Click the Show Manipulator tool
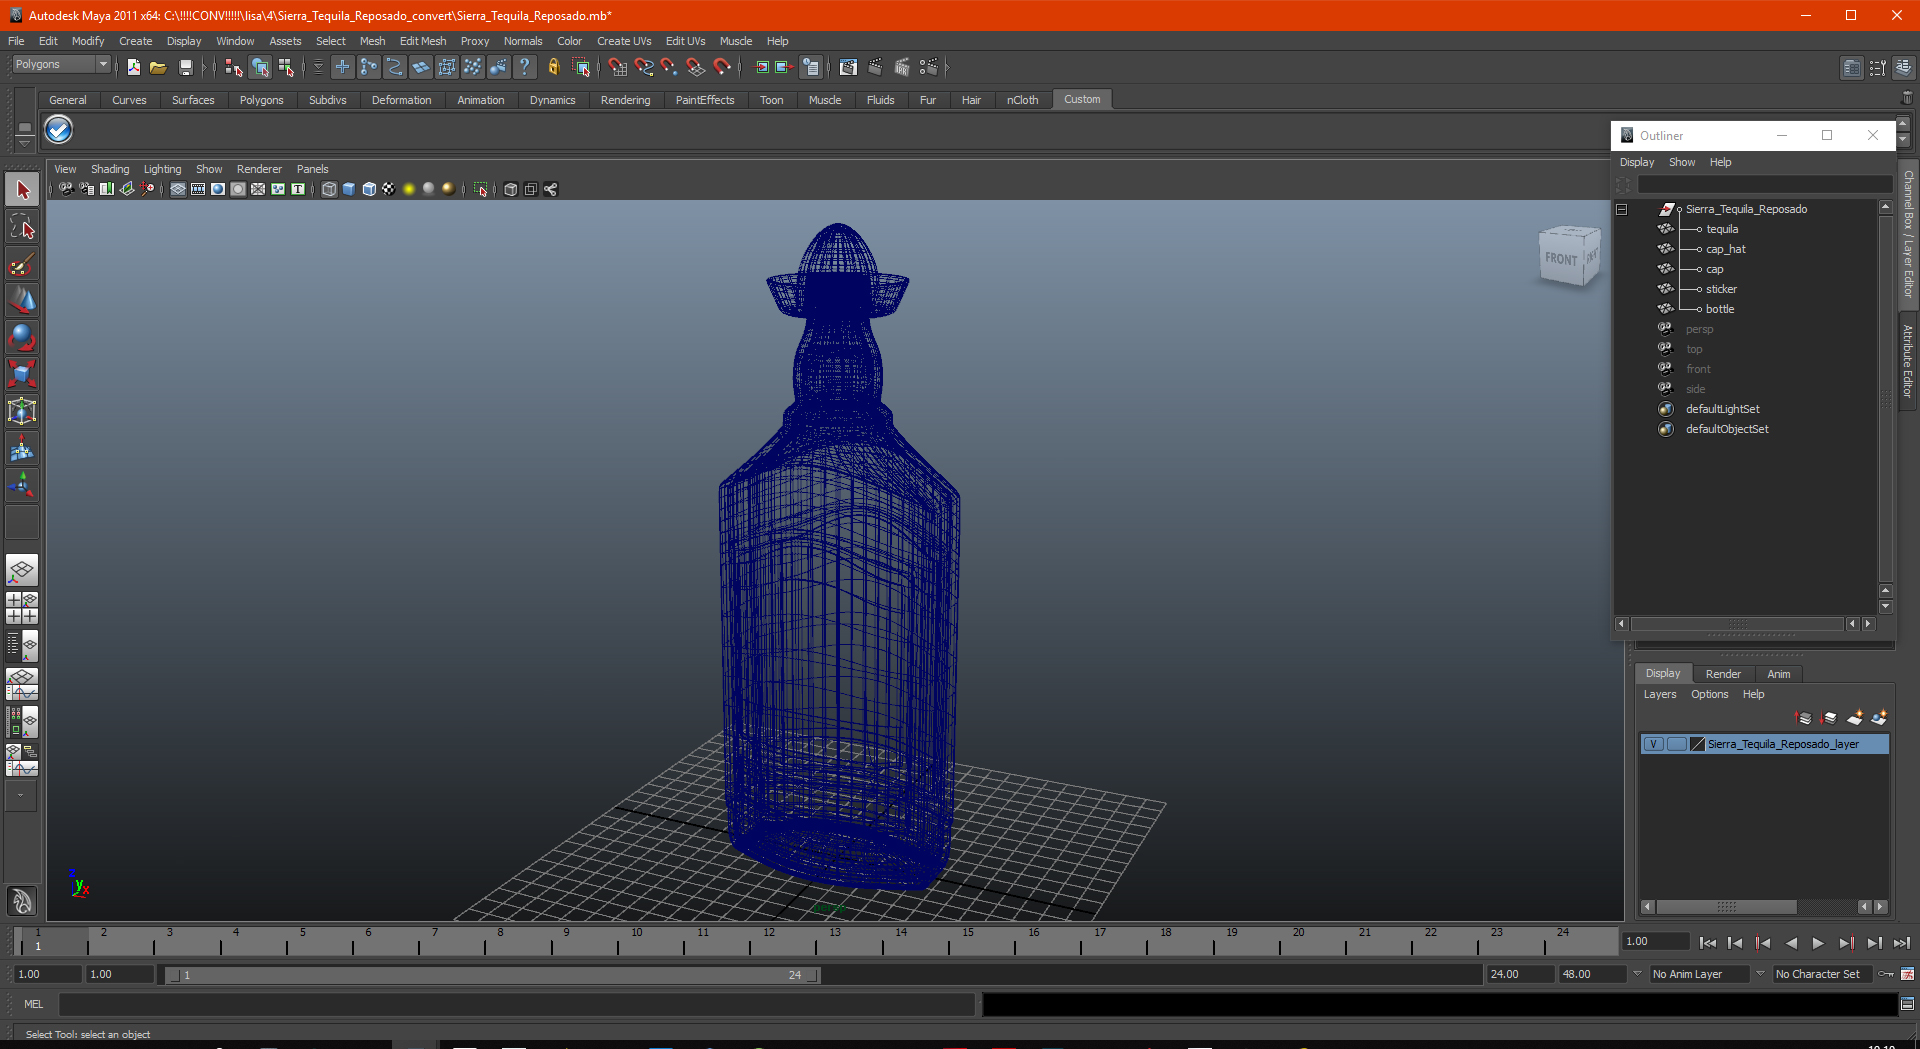Viewport: 1920px width, 1049px height. pos(22,486)
